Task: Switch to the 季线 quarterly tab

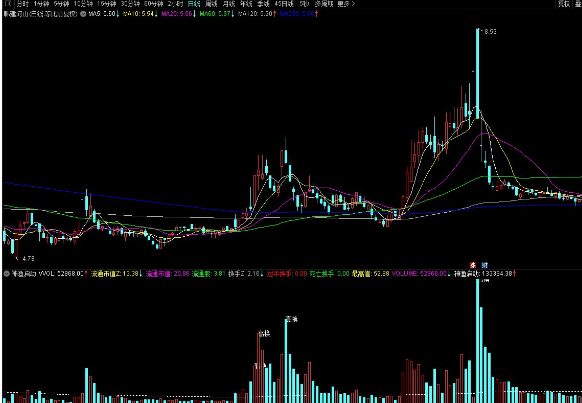Action: [263, 4]
